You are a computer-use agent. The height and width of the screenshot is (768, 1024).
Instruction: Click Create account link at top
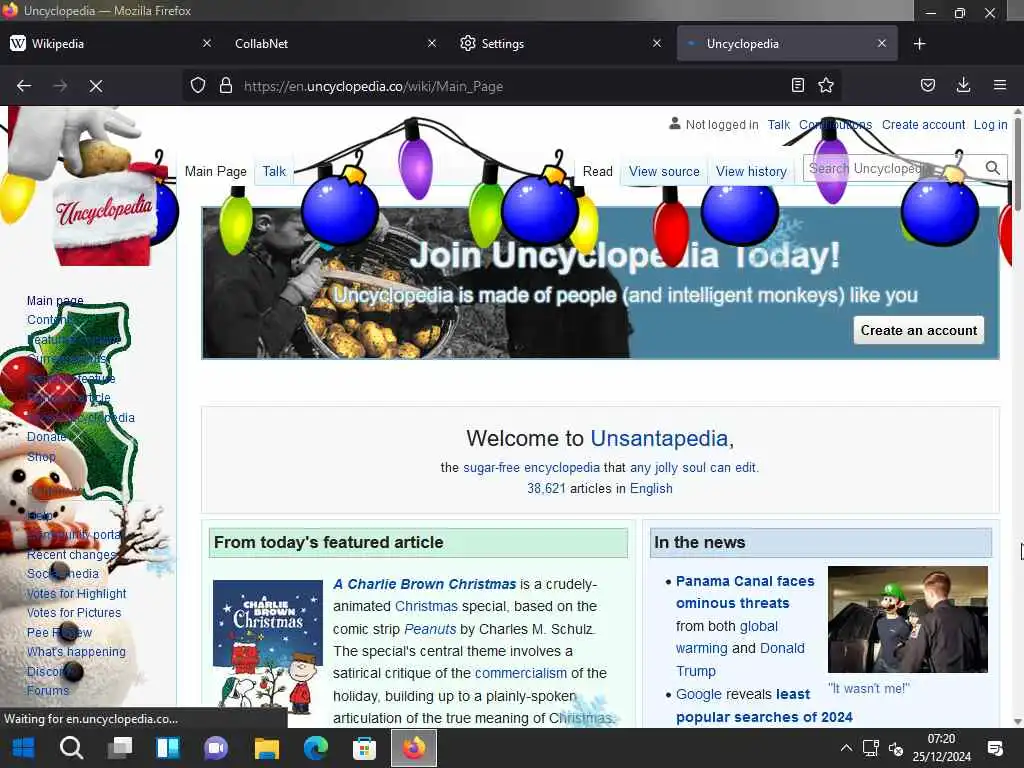pyautogui.click(x=923, y=125)
